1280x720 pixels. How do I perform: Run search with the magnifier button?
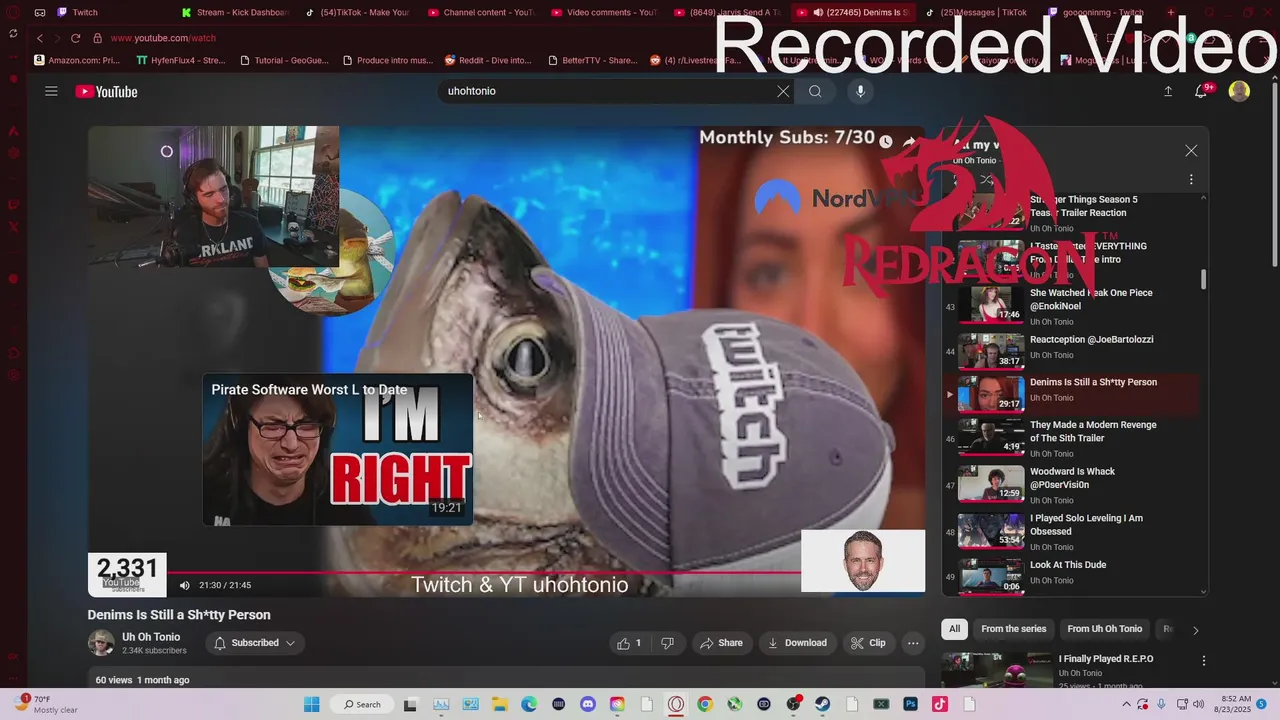coord(815,91)
